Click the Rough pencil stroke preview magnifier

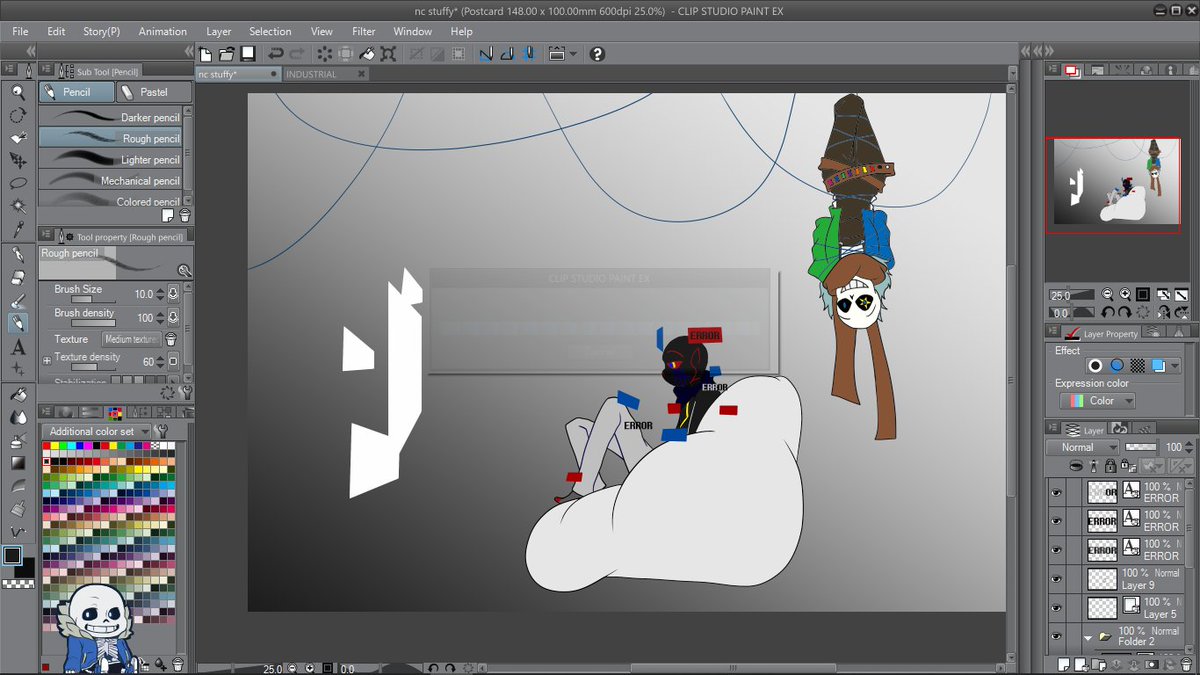coord(184,270)
